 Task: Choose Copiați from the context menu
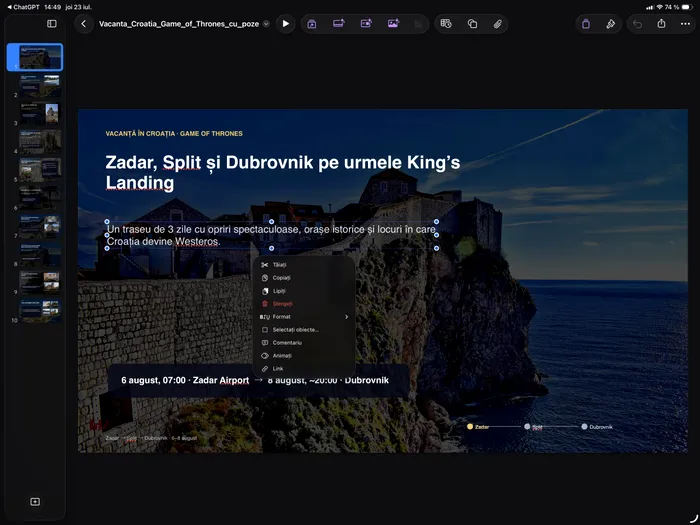click(304, 278)
